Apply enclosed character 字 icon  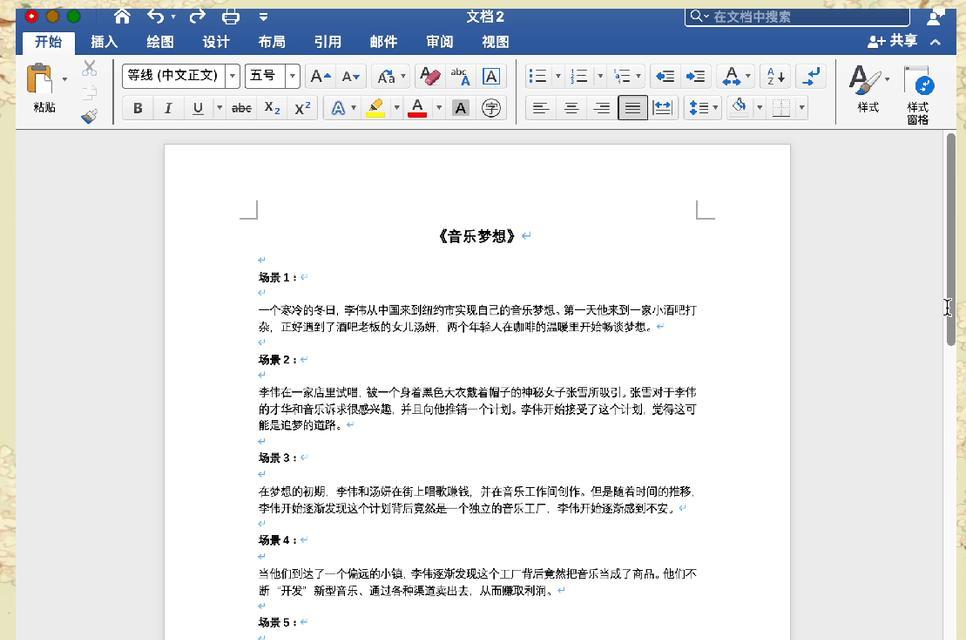coord(491,108)
